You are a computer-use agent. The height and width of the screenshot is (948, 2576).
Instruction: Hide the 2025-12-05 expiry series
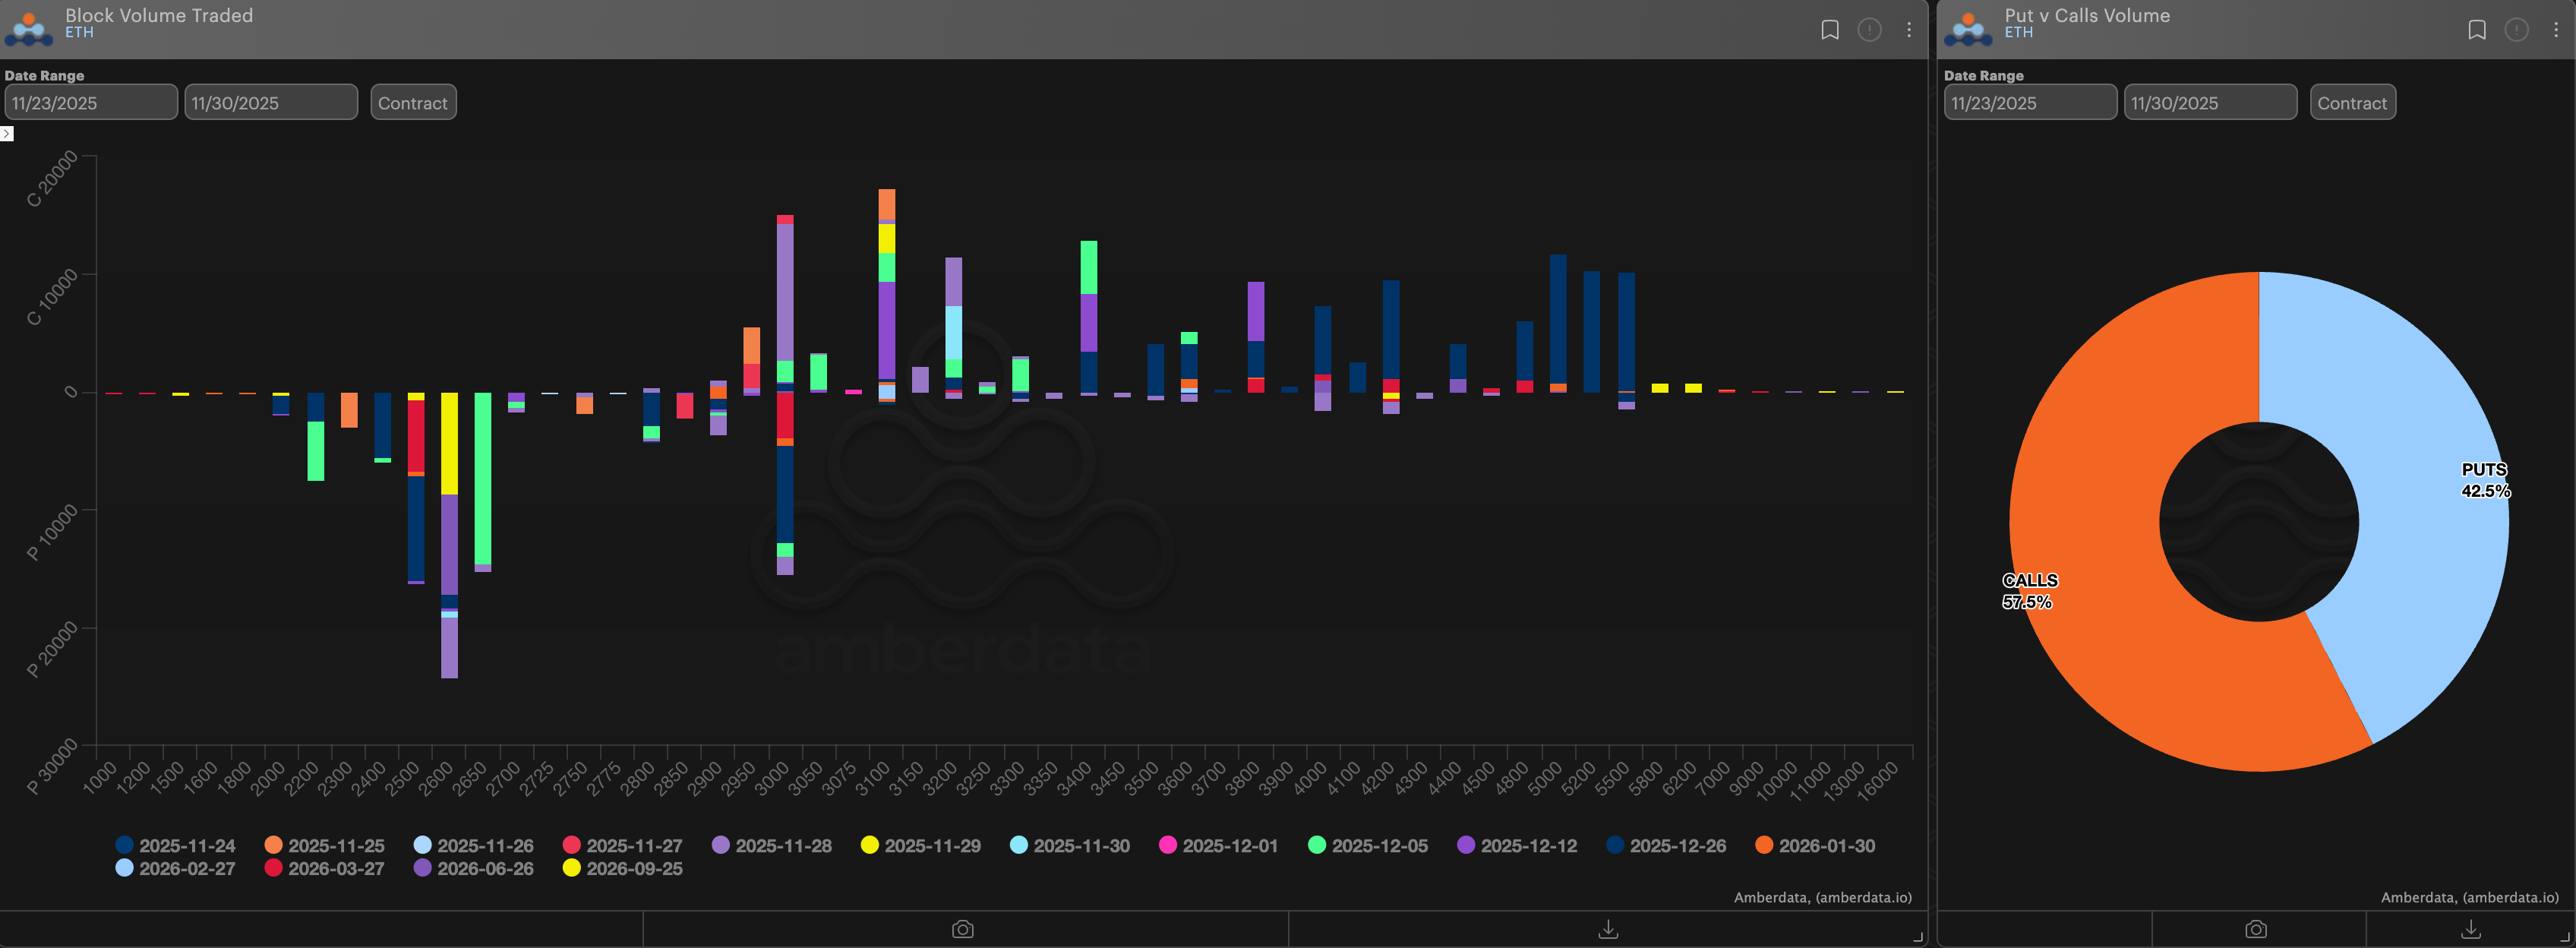[x=1368, y=845]
